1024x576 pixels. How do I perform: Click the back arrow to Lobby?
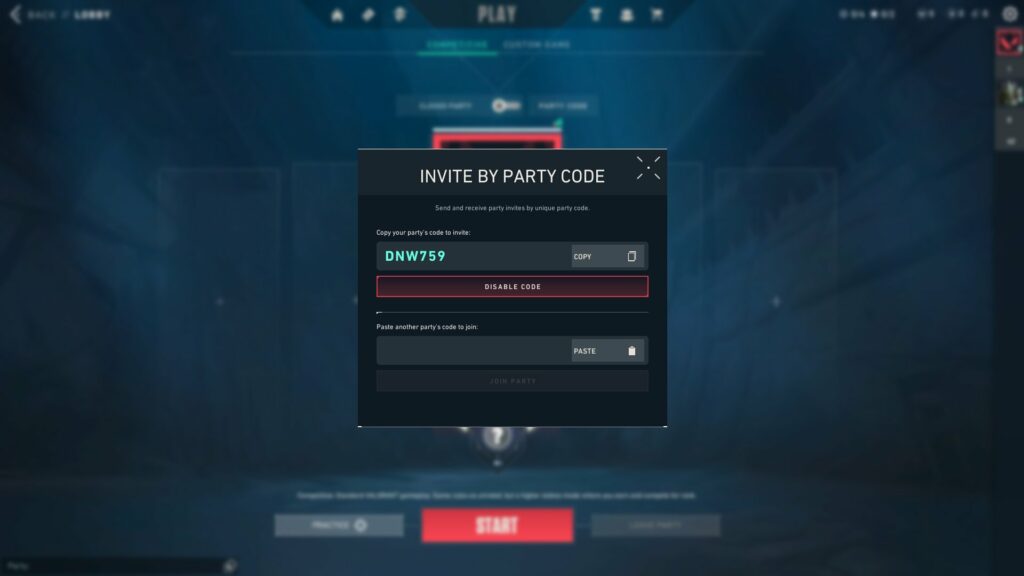16,14
